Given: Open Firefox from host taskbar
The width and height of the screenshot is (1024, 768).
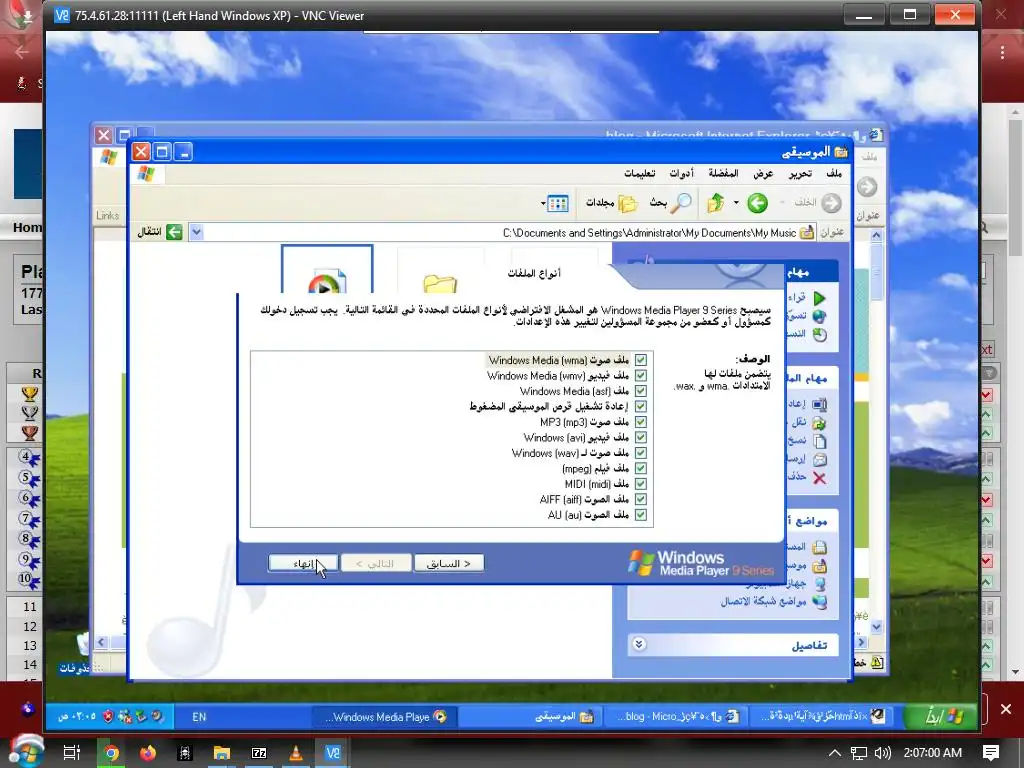Looking at the screenshot, I should click(148, 753).
